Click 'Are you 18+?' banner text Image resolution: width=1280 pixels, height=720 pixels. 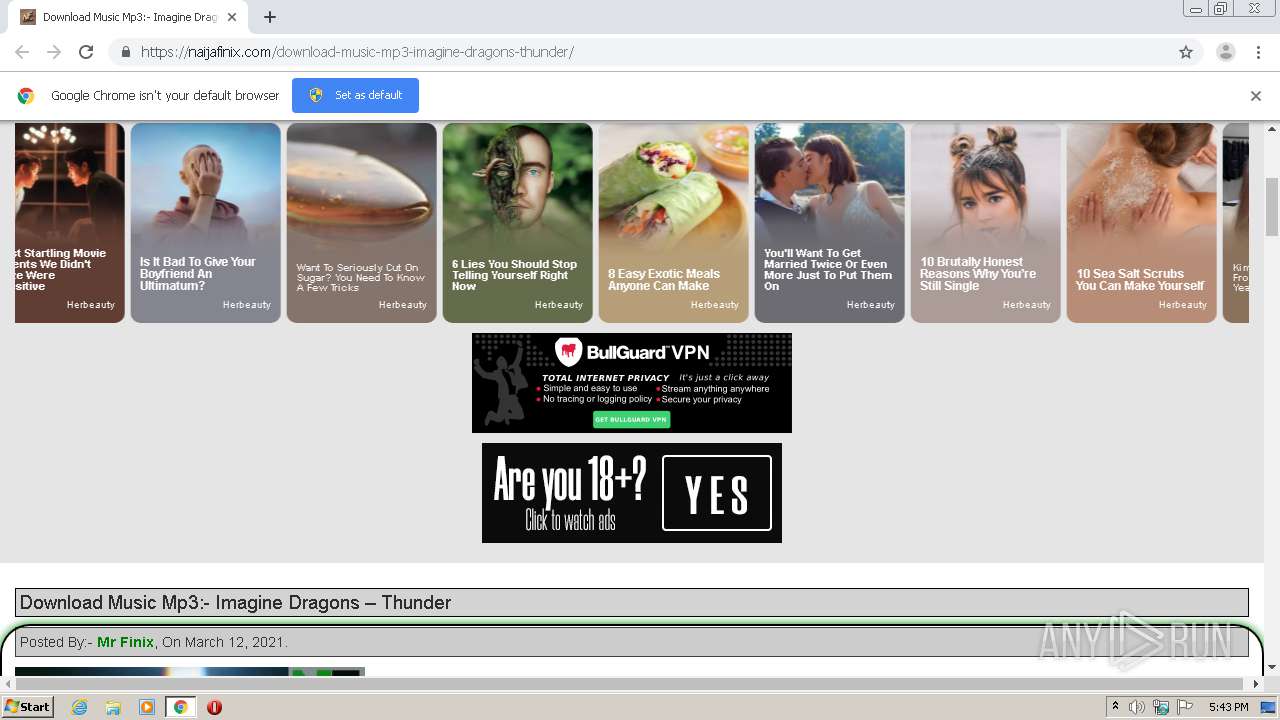point(569,481)
